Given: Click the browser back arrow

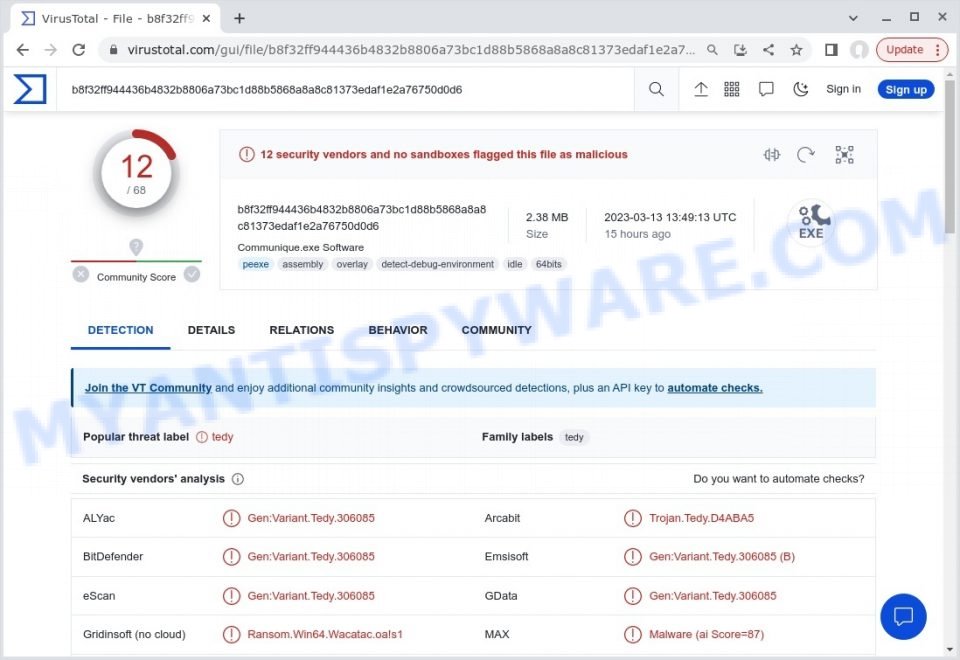Looking at the screenshot, I should pos(23,50).
